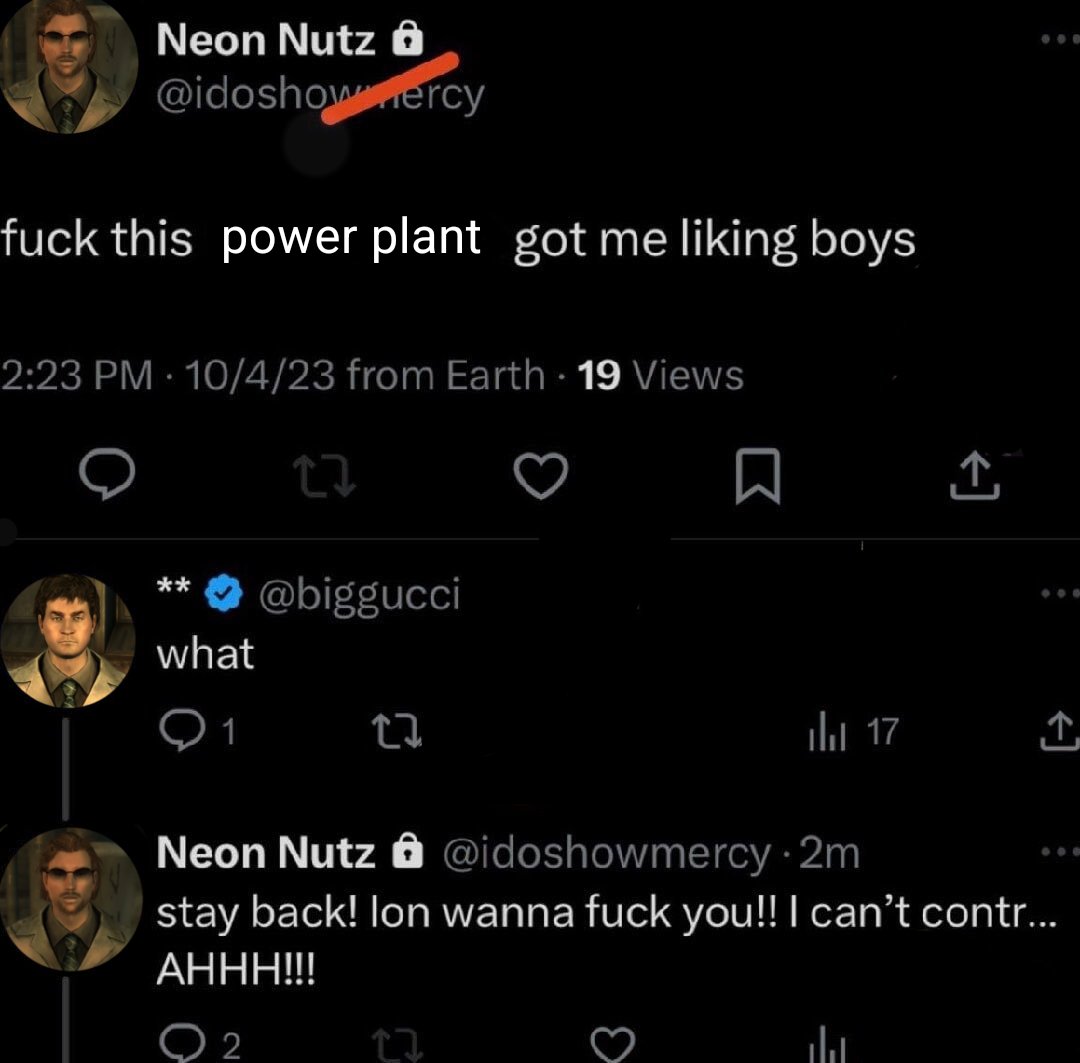The image size is (1080, 1063).
Task: Reply to the main power plant tweet
Action: click(107, 473)
